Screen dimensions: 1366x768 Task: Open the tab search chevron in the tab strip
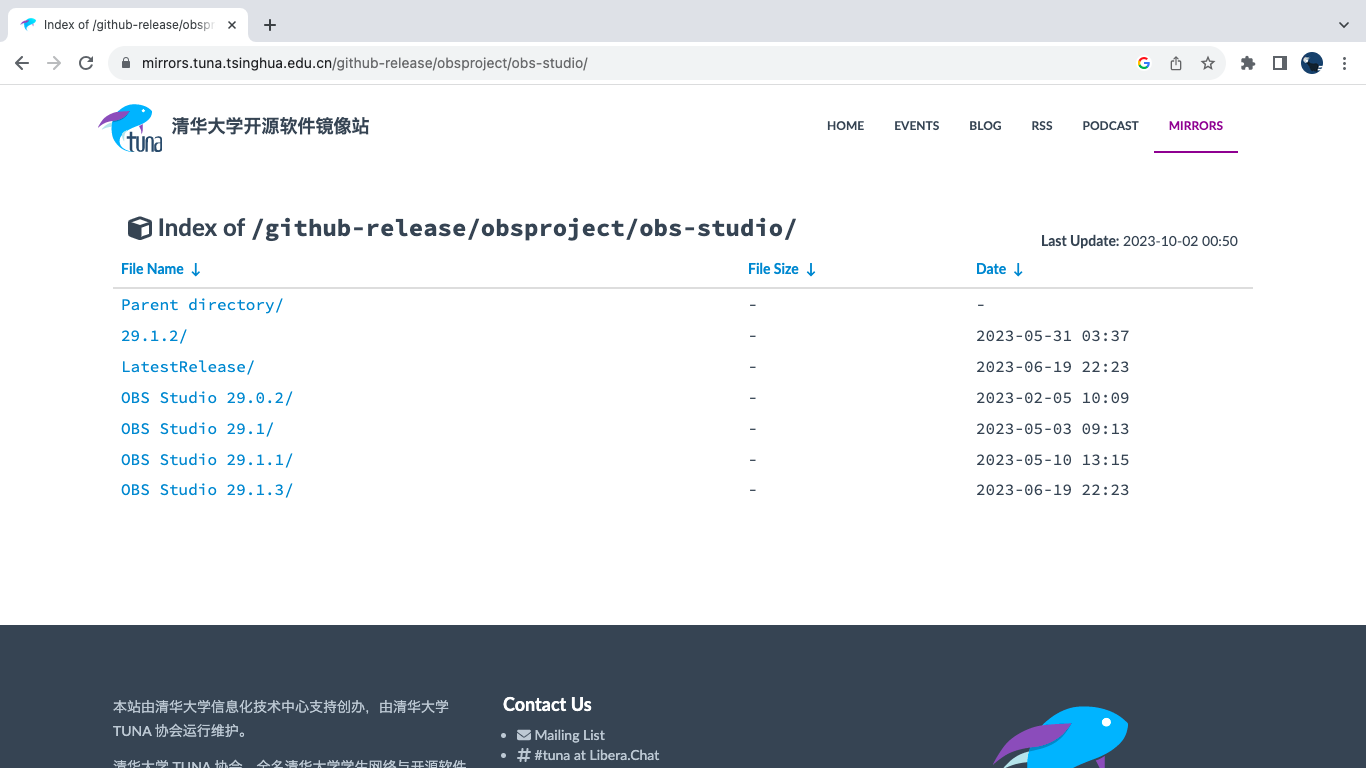1343,24
